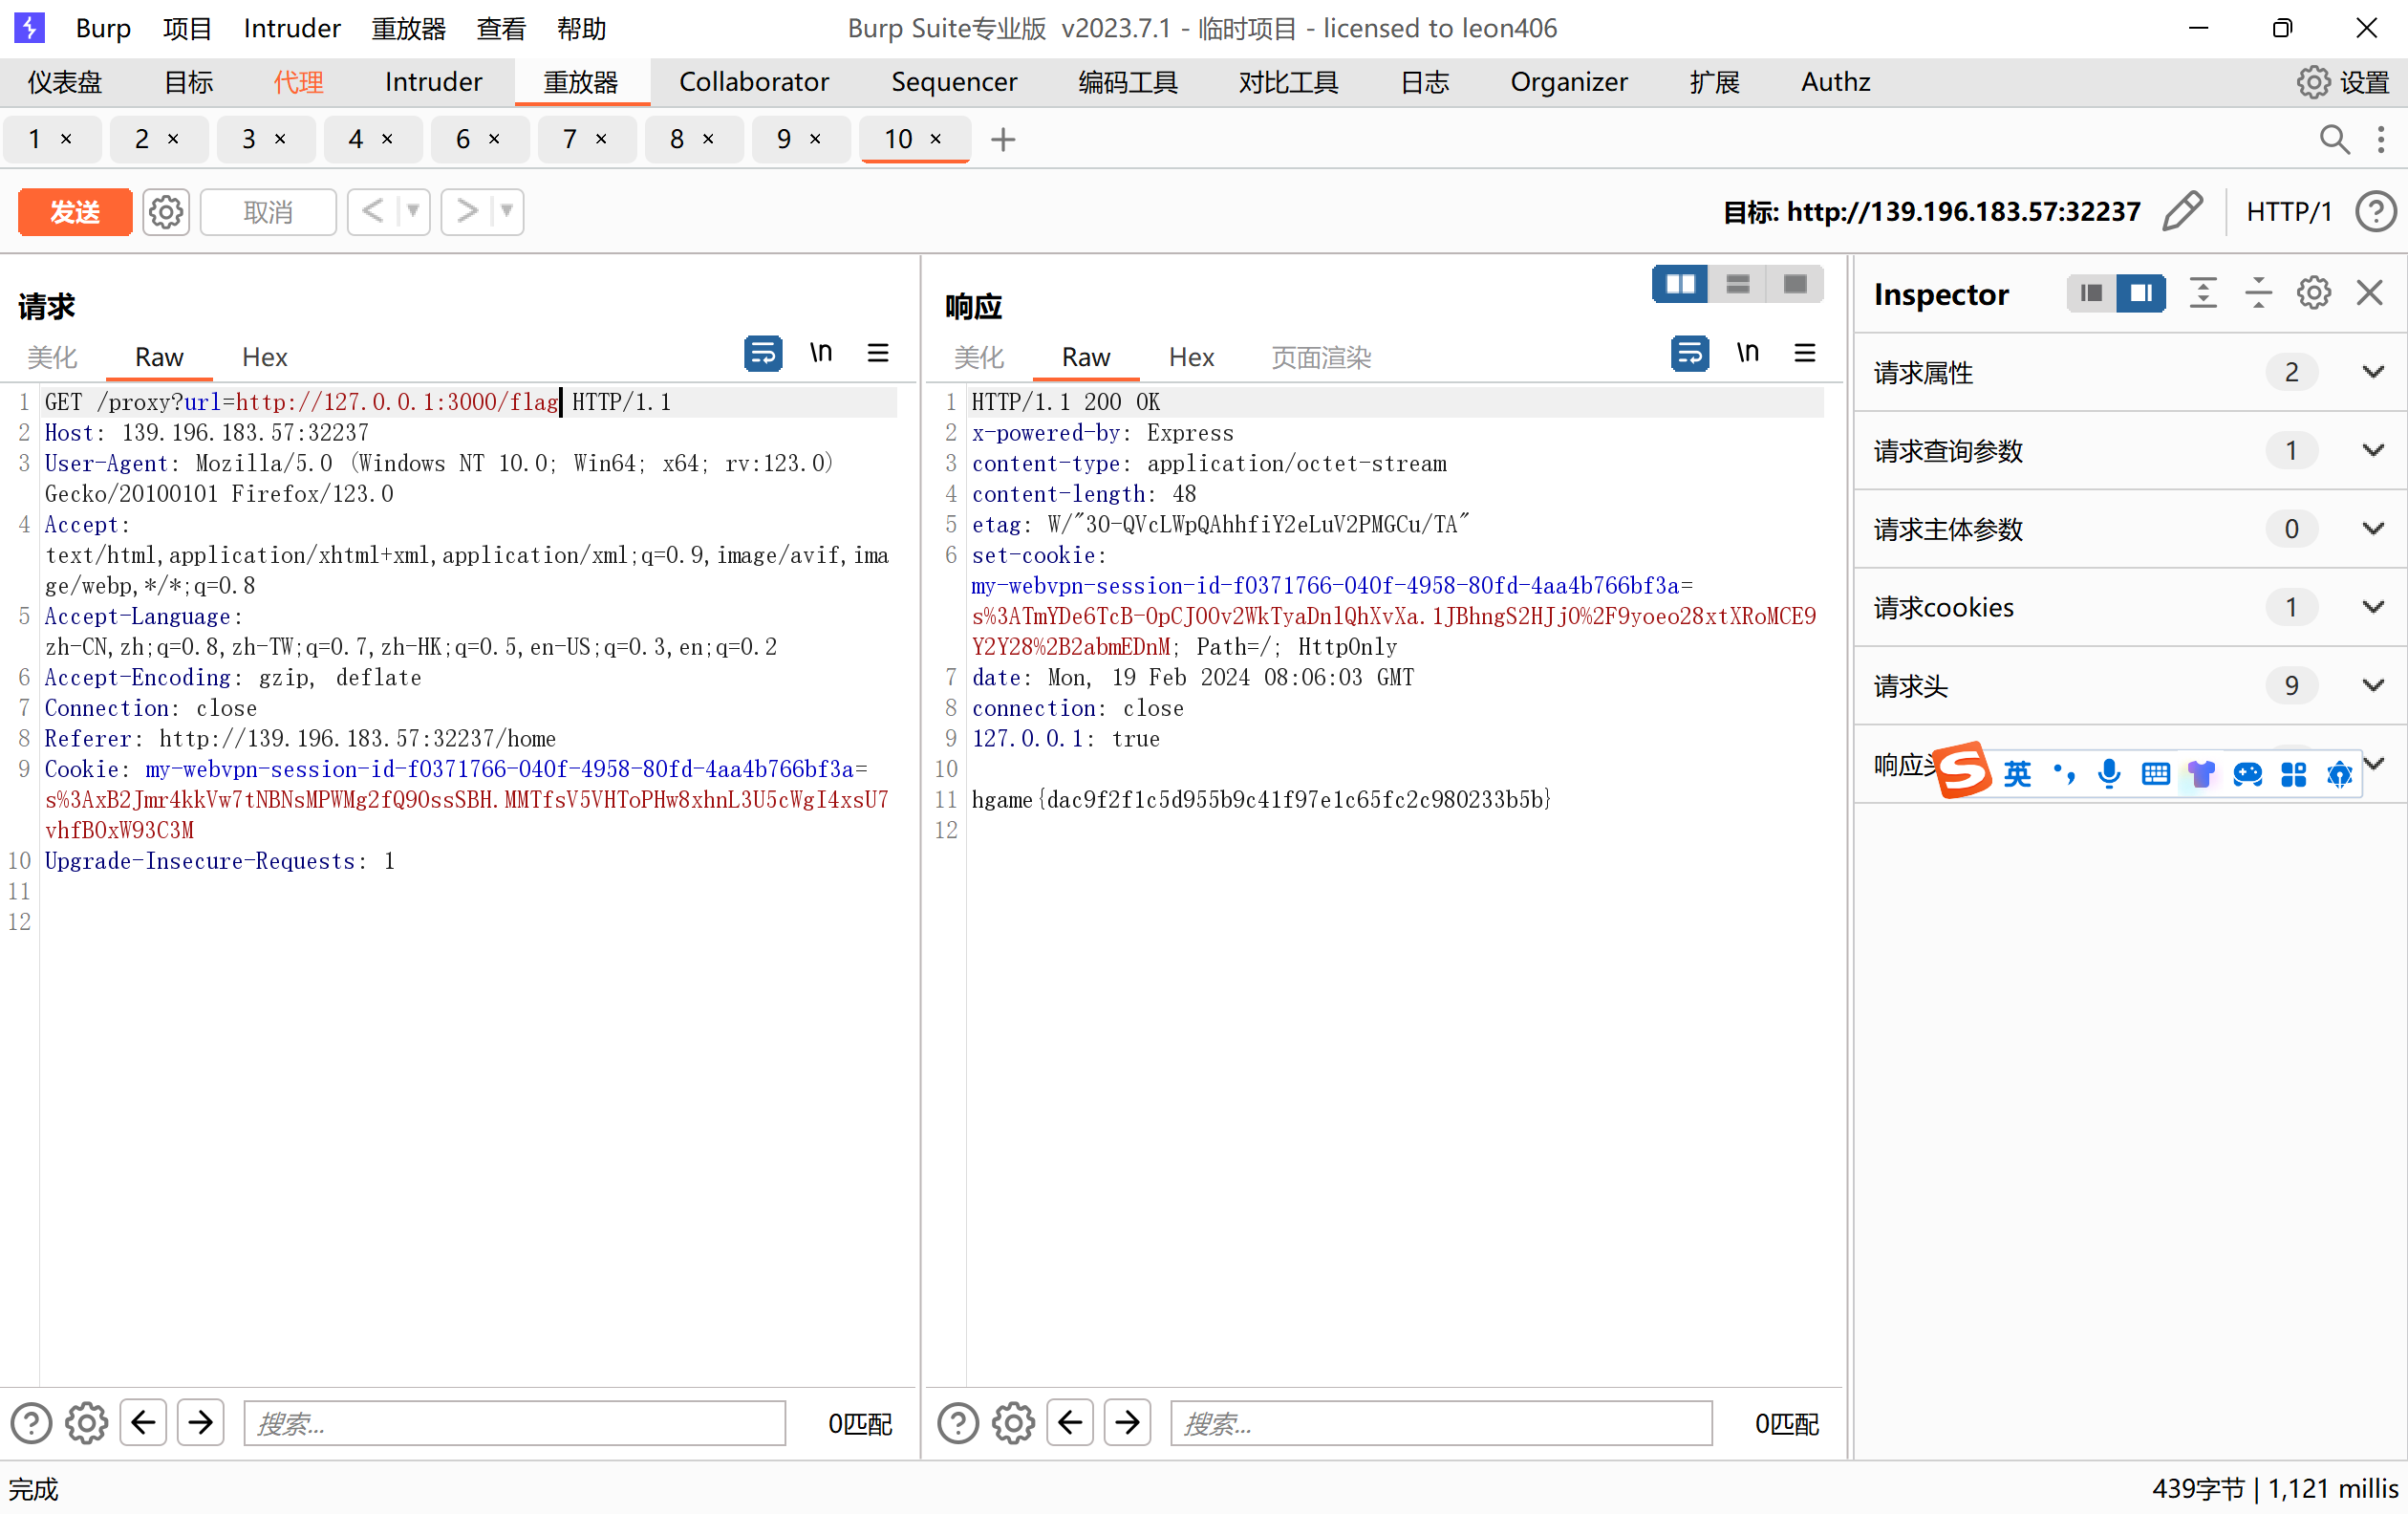The height and width of the screenshot is (1514, 2408).
Task: Switch to Repeater tab 6
Action: pos(463,139)
